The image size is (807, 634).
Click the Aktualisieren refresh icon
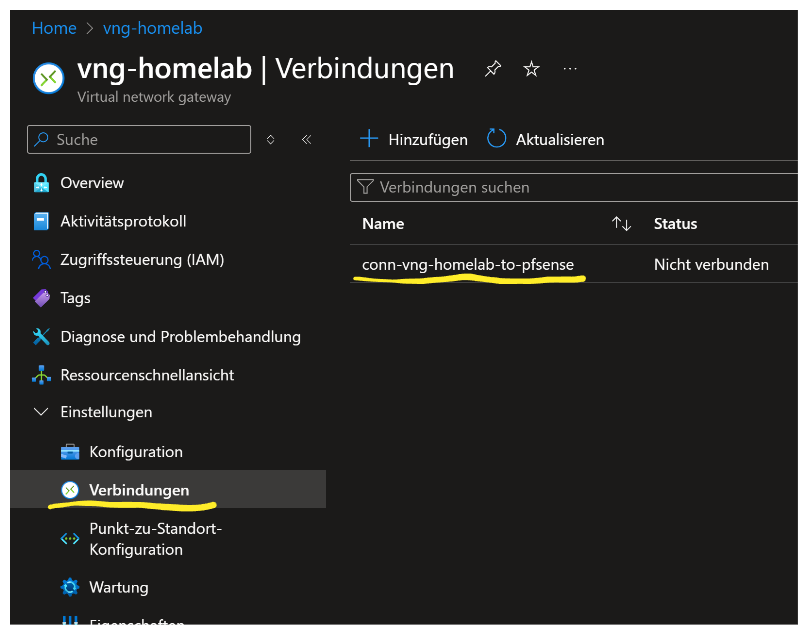click(x=497, y=139)
